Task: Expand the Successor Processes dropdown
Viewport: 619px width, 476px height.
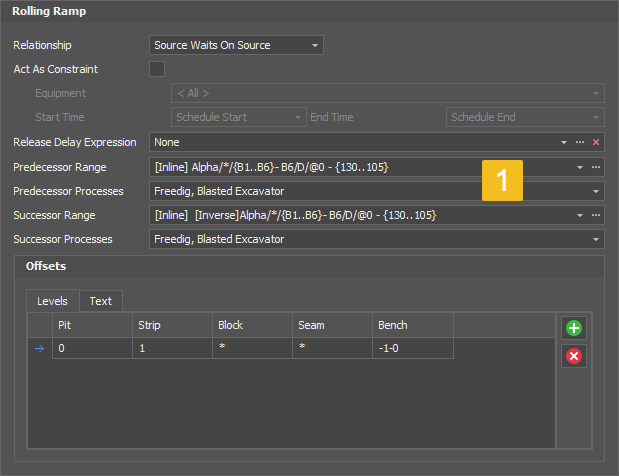Action: click(x=596, y=239)
